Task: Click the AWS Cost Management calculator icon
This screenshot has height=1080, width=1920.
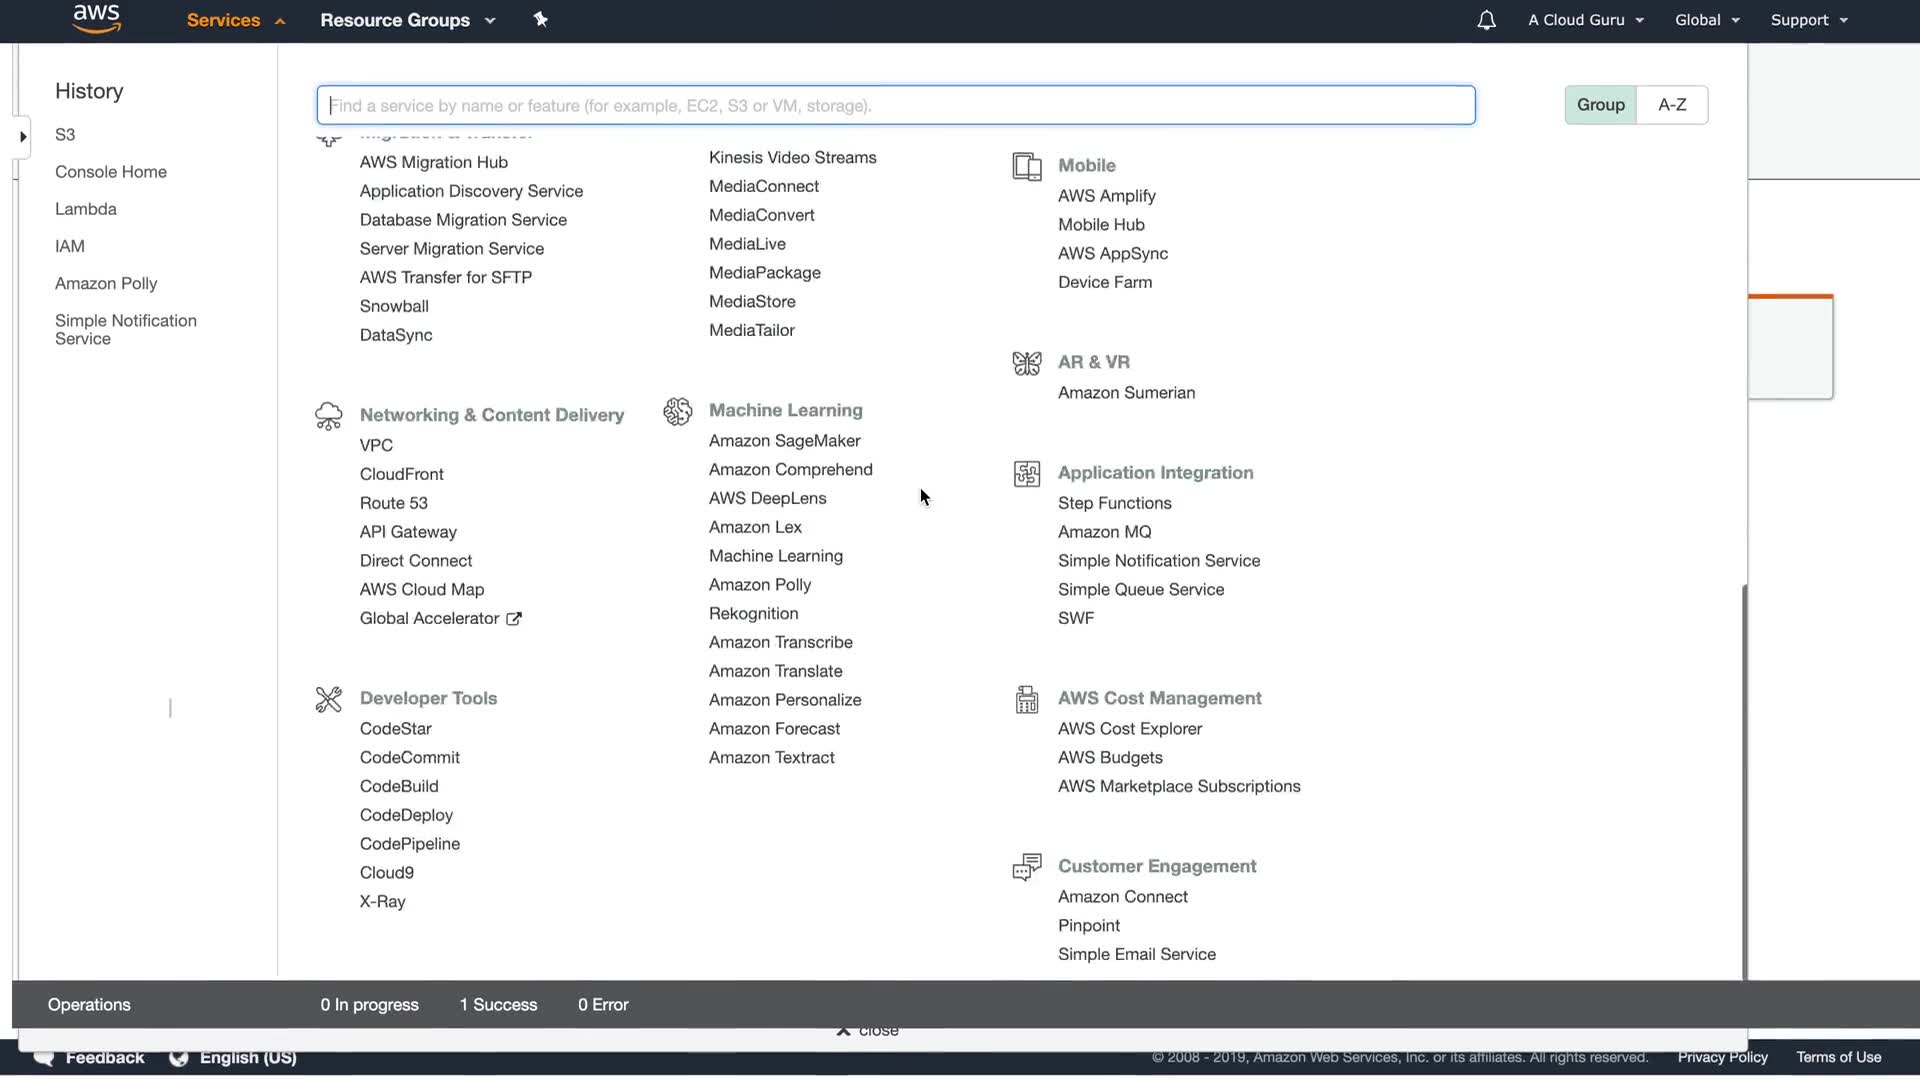Action: pos(1026,699)
